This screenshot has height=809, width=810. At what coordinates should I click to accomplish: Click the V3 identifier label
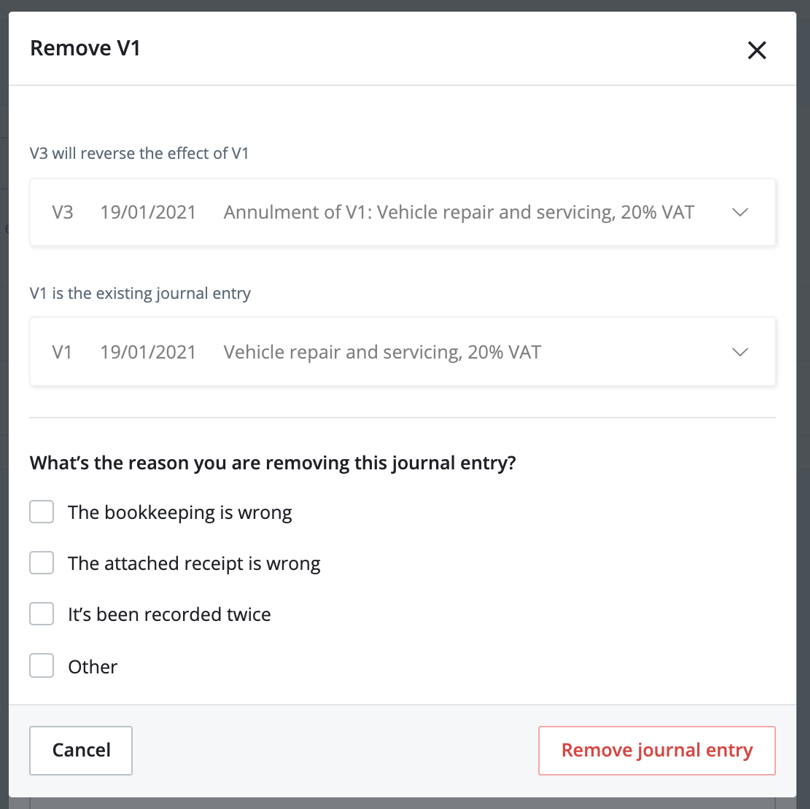63,212
